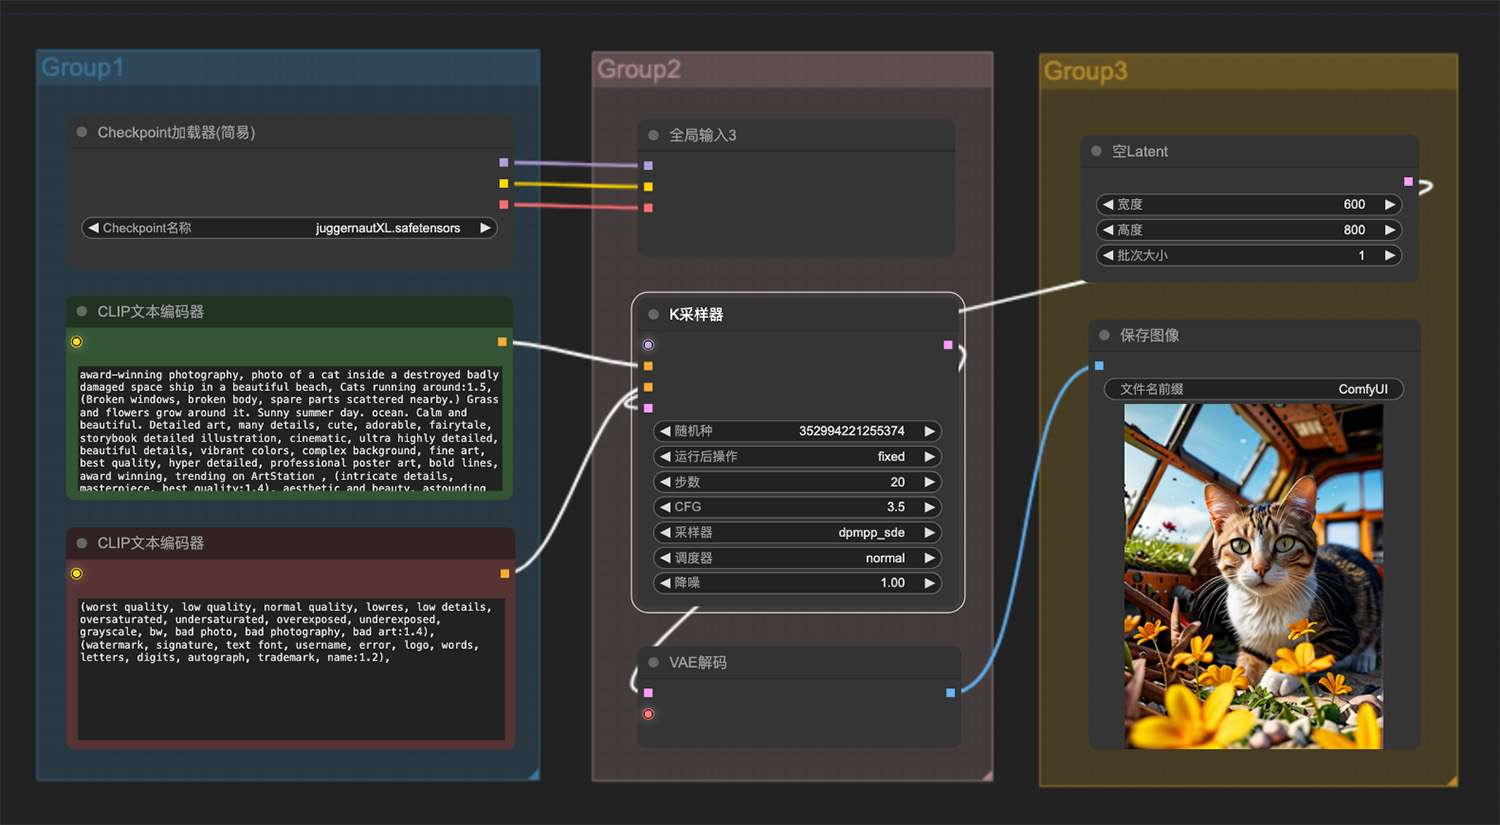Screen dimensions: 1500x825
Task: Click the Group1 resize corner handle
Action: point(534,775)
